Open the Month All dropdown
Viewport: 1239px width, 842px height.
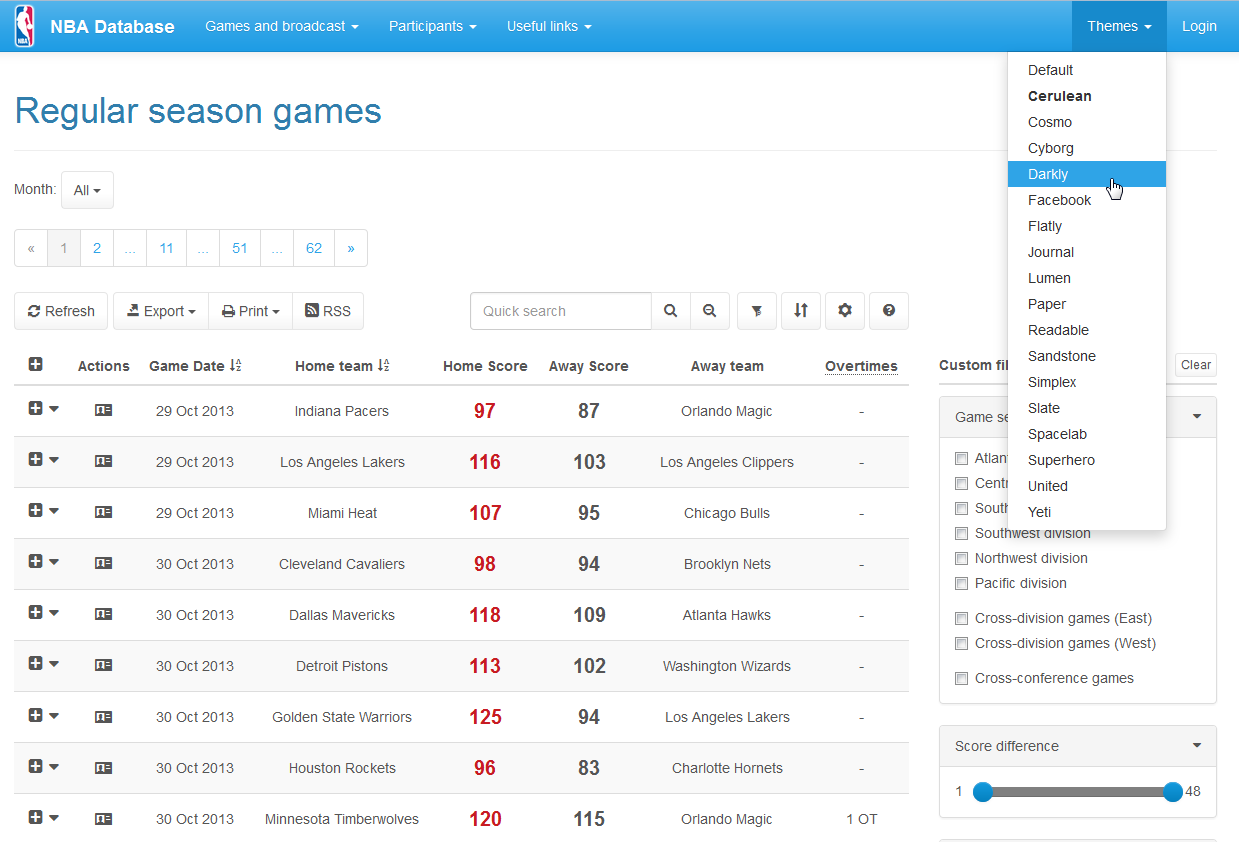[x=87, y=190]
